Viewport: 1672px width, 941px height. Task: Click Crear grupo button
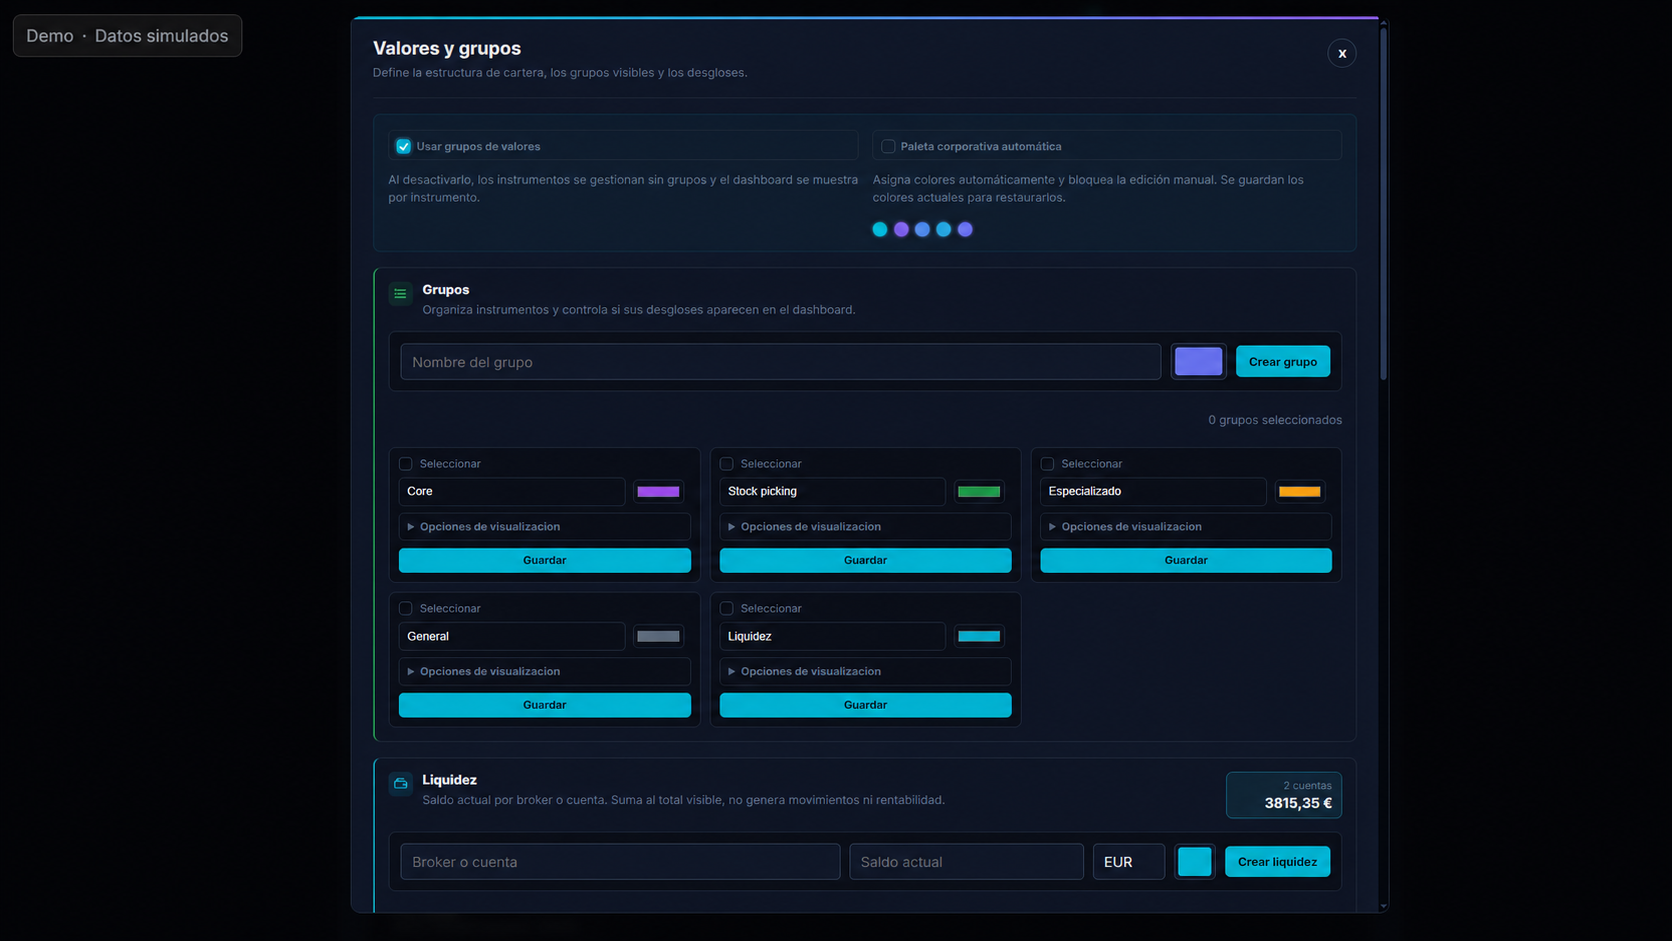tap(1282, 362)
